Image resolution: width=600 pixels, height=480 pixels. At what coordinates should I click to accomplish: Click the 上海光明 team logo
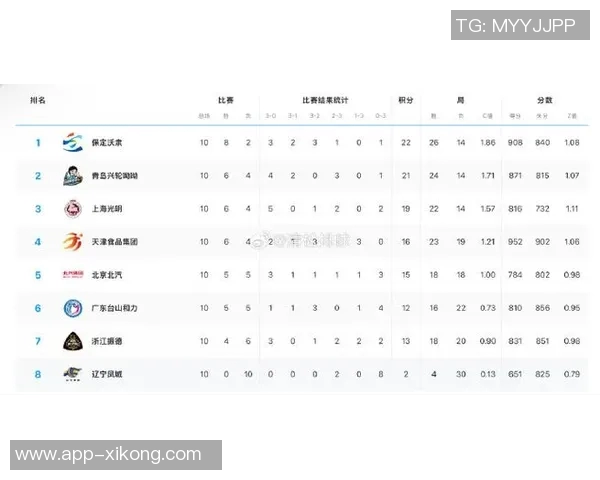(x=72, y=208)
